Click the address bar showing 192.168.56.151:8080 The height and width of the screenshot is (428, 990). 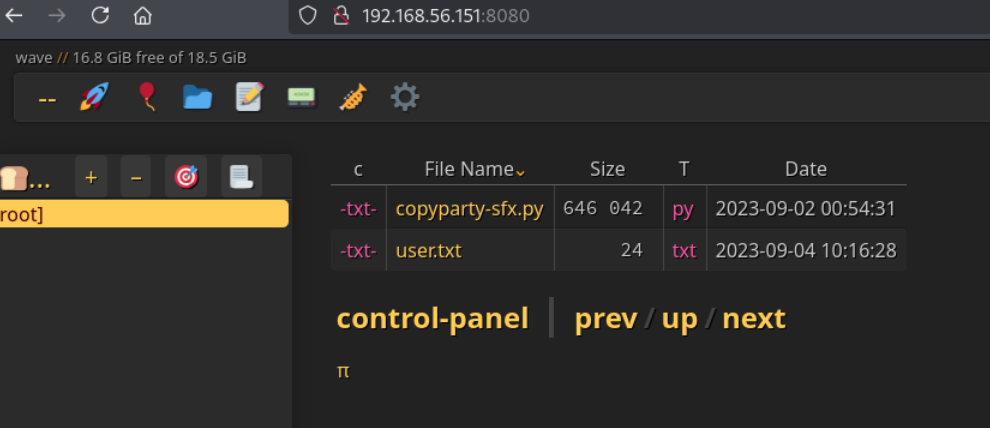click(639, 16)
